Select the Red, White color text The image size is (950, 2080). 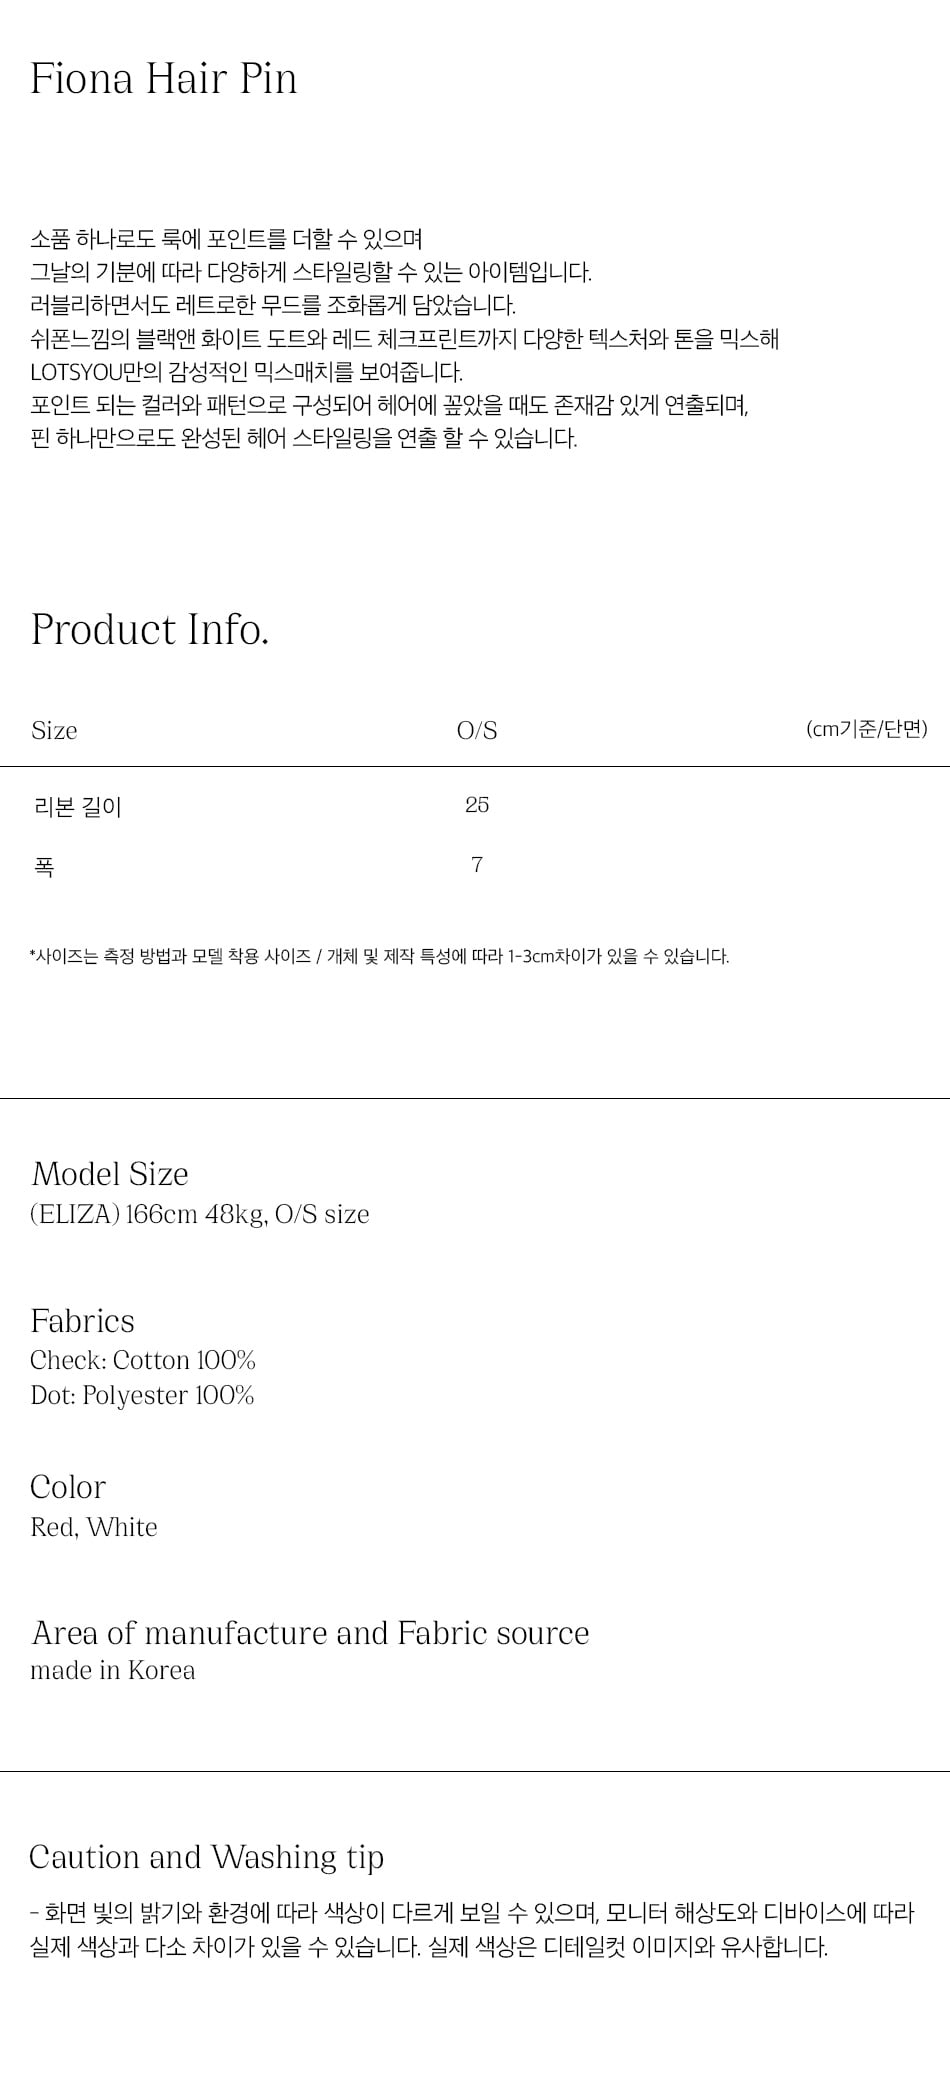(x=94, y=1527)
